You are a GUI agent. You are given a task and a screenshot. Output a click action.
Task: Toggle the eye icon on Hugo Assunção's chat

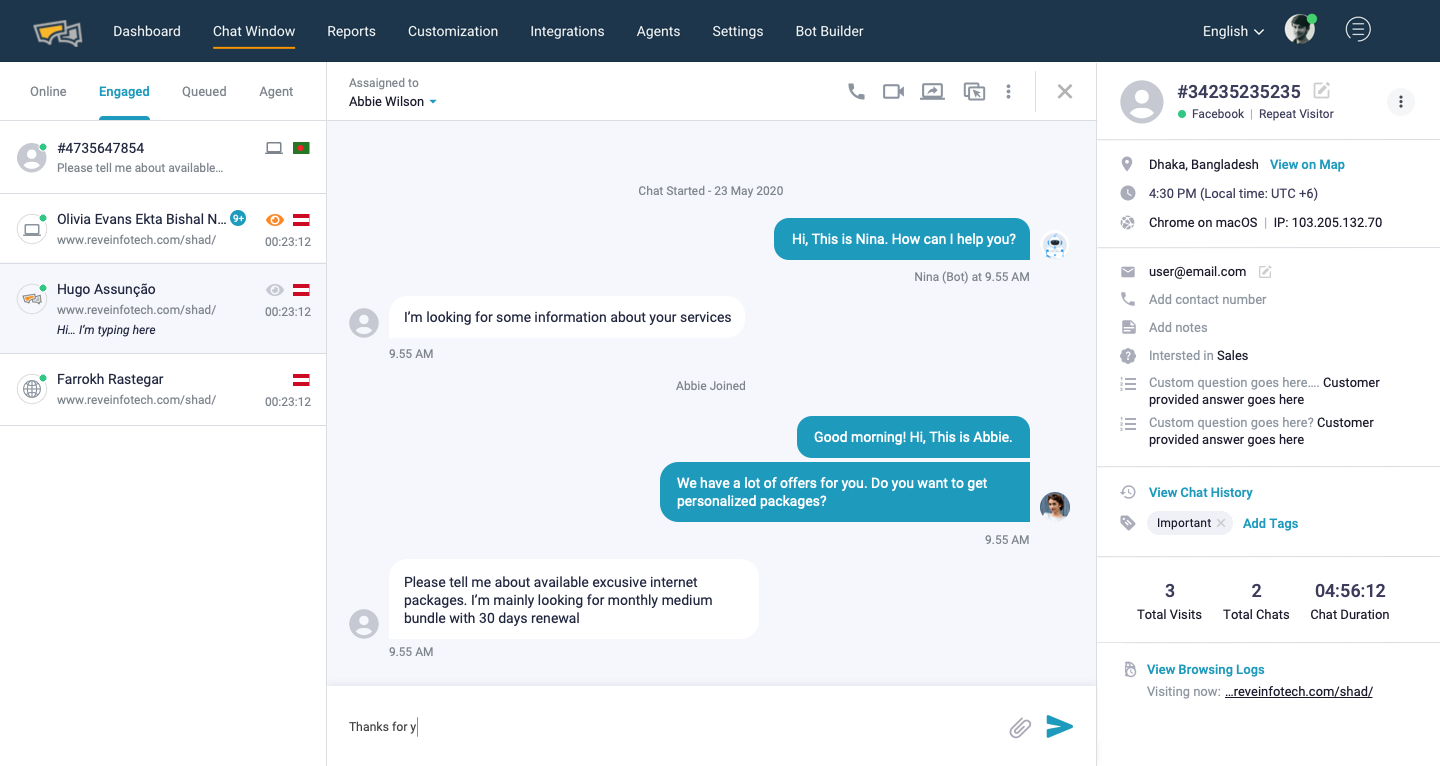point(276,289)
